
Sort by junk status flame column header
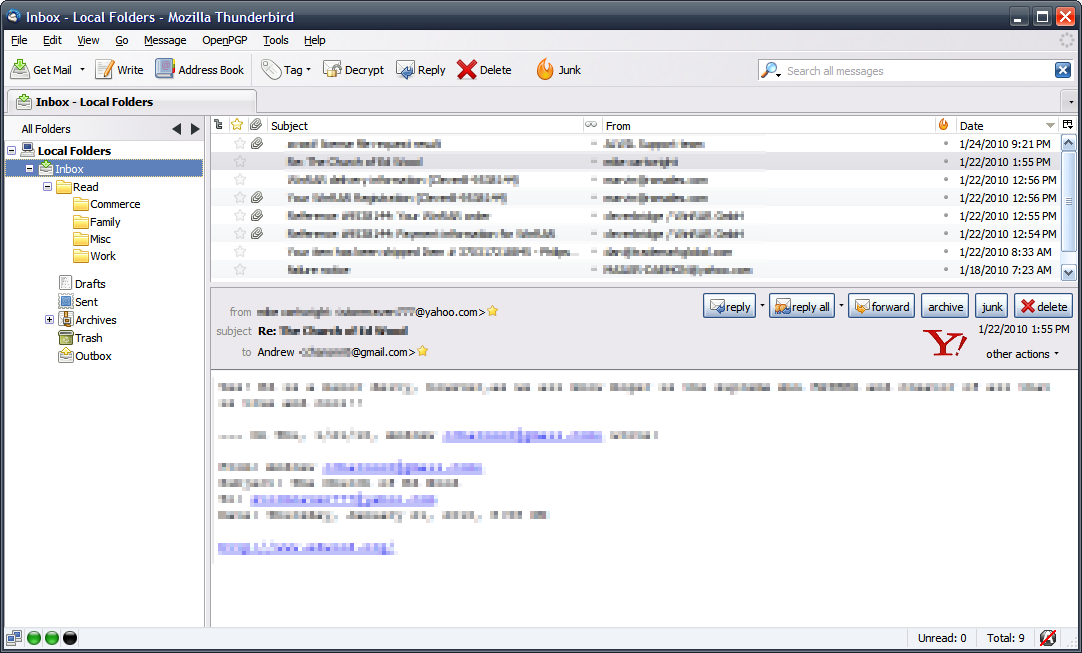943,125
